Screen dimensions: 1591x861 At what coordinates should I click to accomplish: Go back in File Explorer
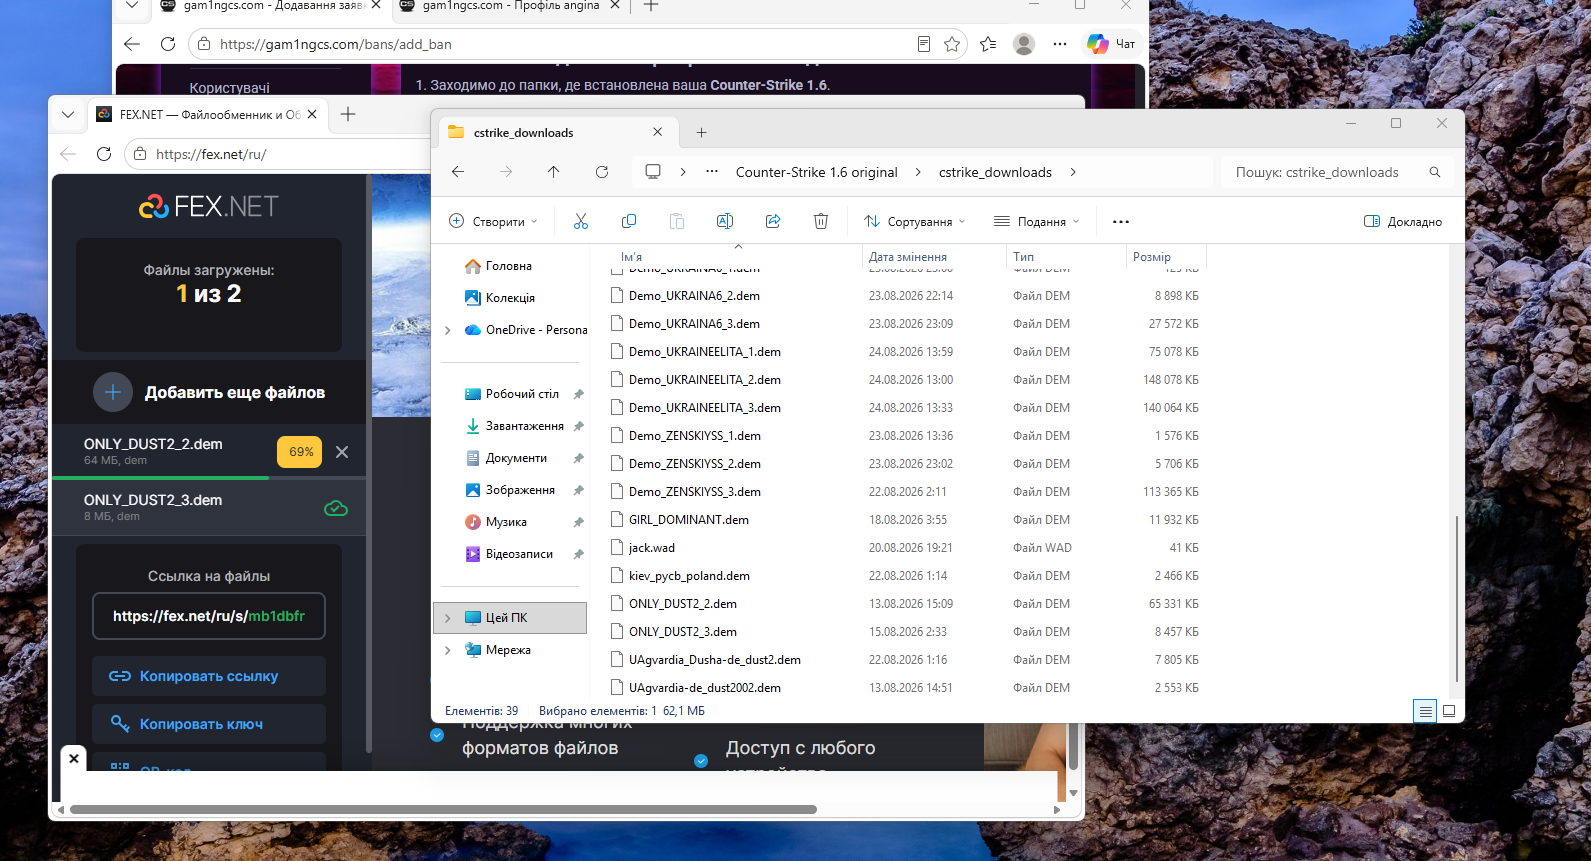[458, 172]
